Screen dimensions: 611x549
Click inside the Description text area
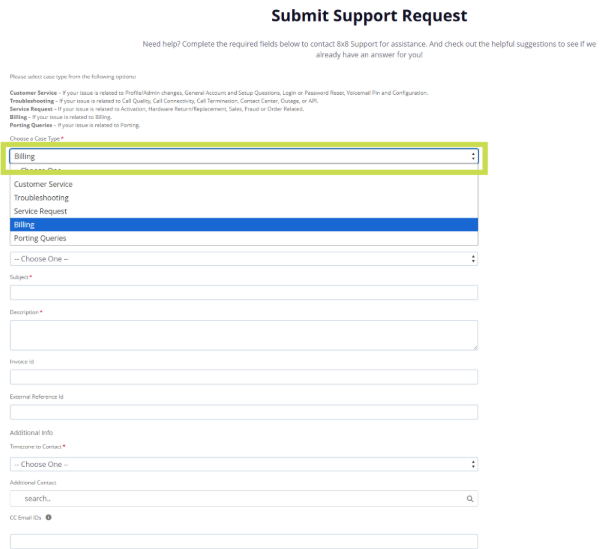(x=243, y=334)
